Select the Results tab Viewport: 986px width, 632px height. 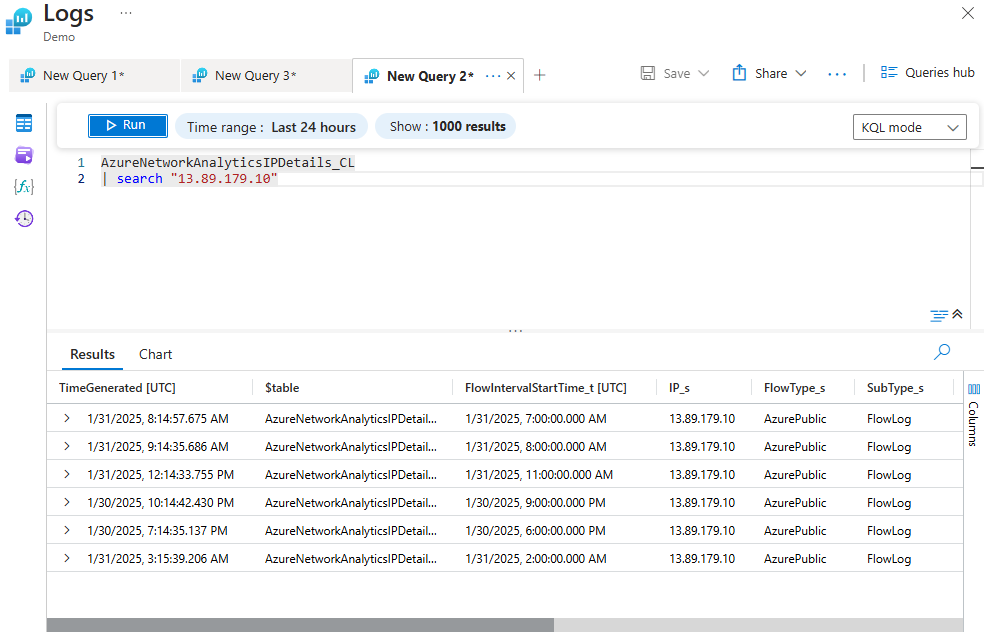(x=92, y=354)
